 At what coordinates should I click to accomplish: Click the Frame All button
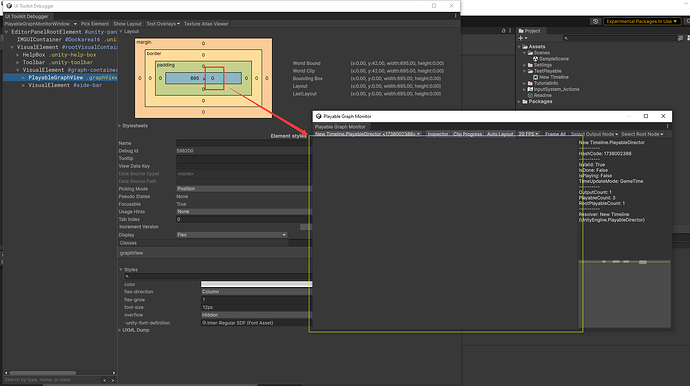(555, 134)
